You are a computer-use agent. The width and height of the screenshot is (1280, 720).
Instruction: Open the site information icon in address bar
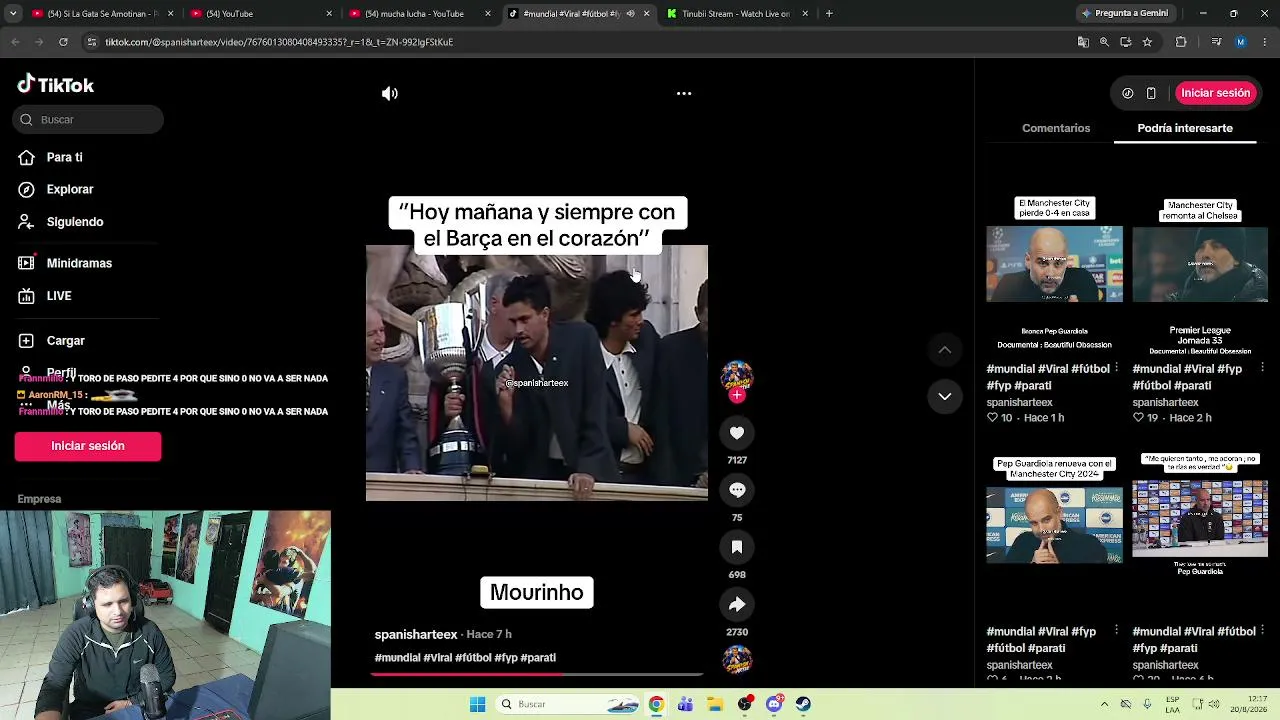[x=92, y=42]
